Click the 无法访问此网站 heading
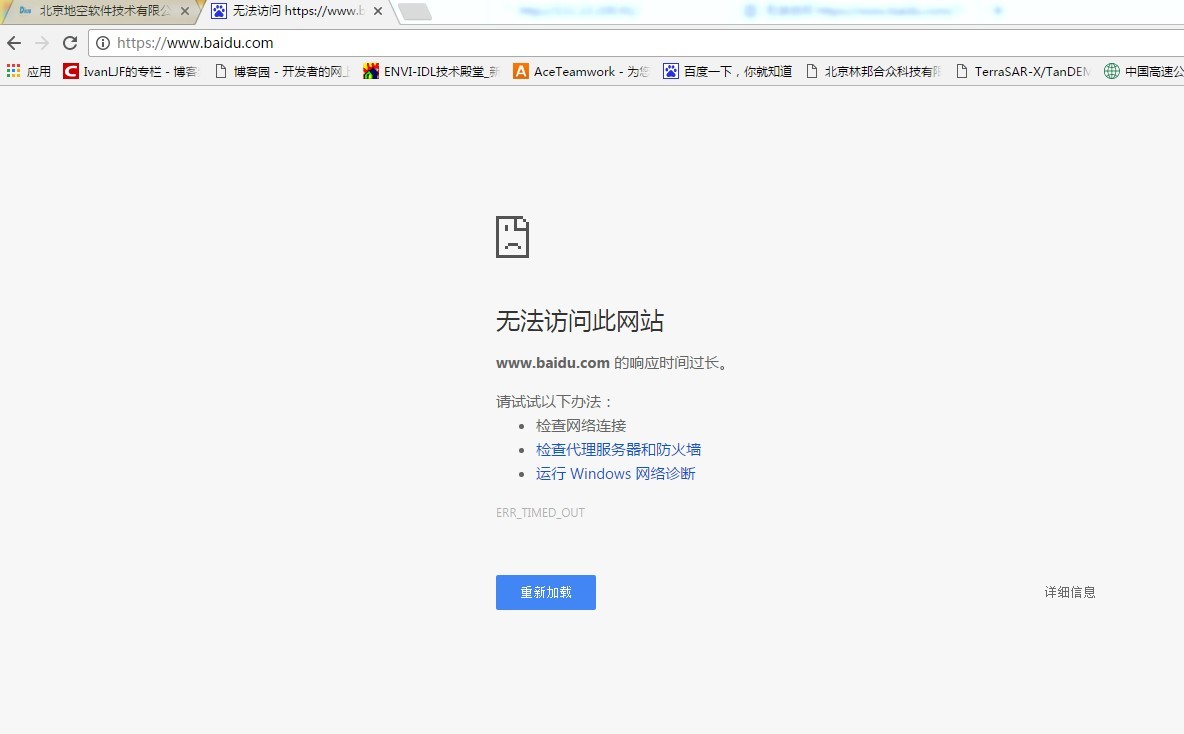 pyautogui.click(x=580, y=321)
